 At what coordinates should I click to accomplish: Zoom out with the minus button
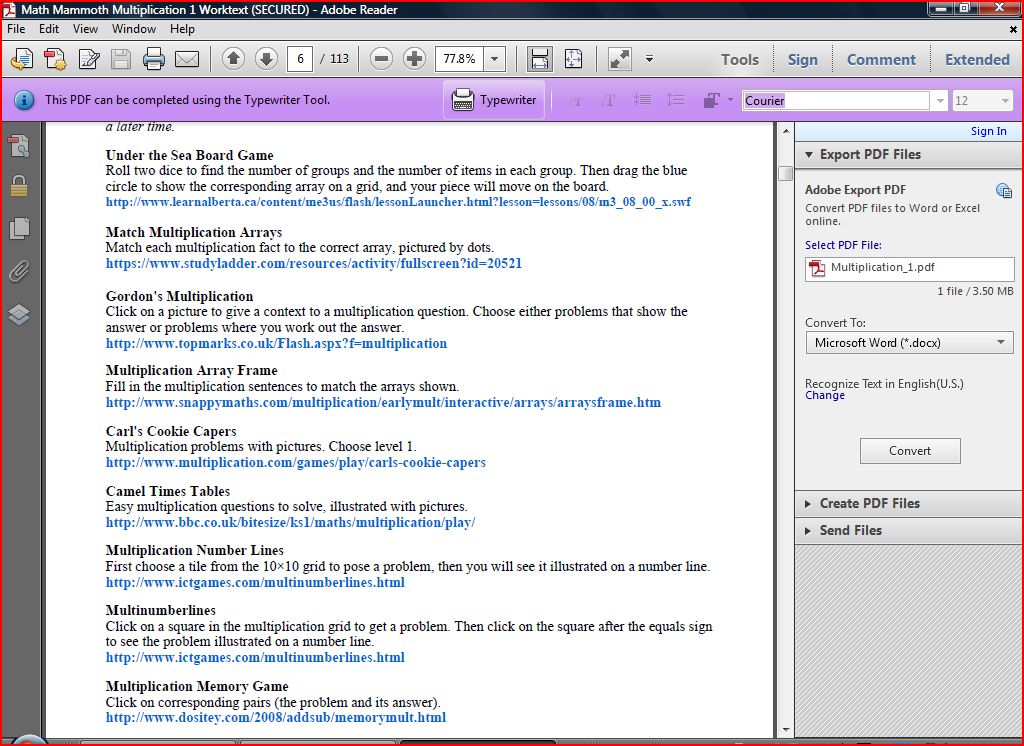pyautogui.click(x=381, y=59)
